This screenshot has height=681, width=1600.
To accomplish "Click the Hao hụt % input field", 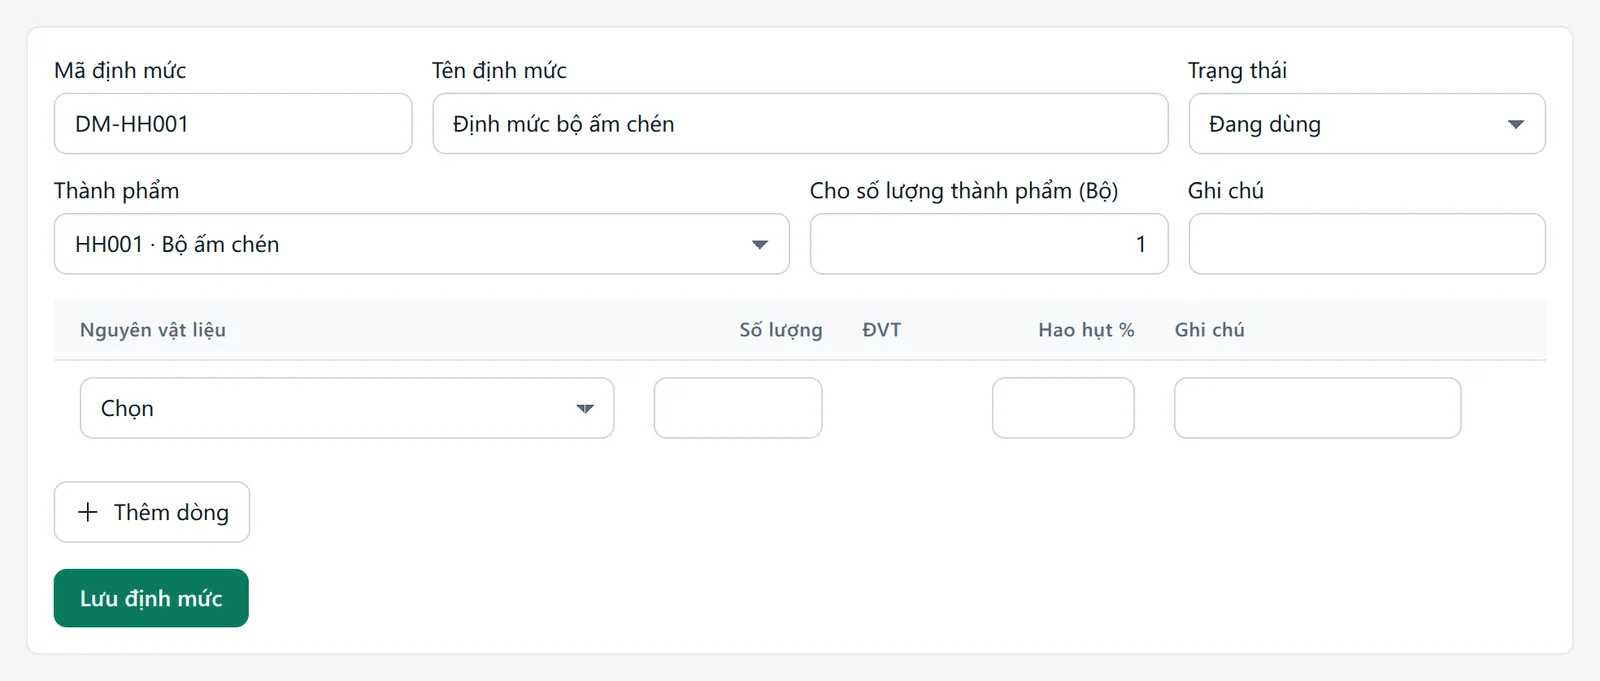I will coord(1063,408).
